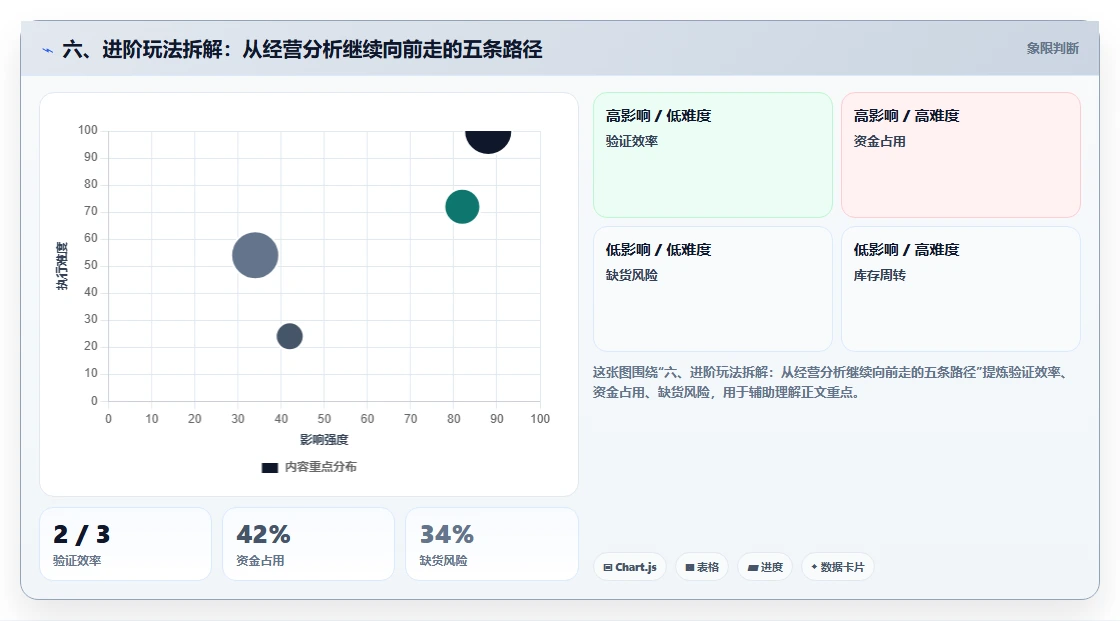Click the black bubble at the chart top
The width and height of the screenshot is (1120, 621).
click(x=488, y=141)
